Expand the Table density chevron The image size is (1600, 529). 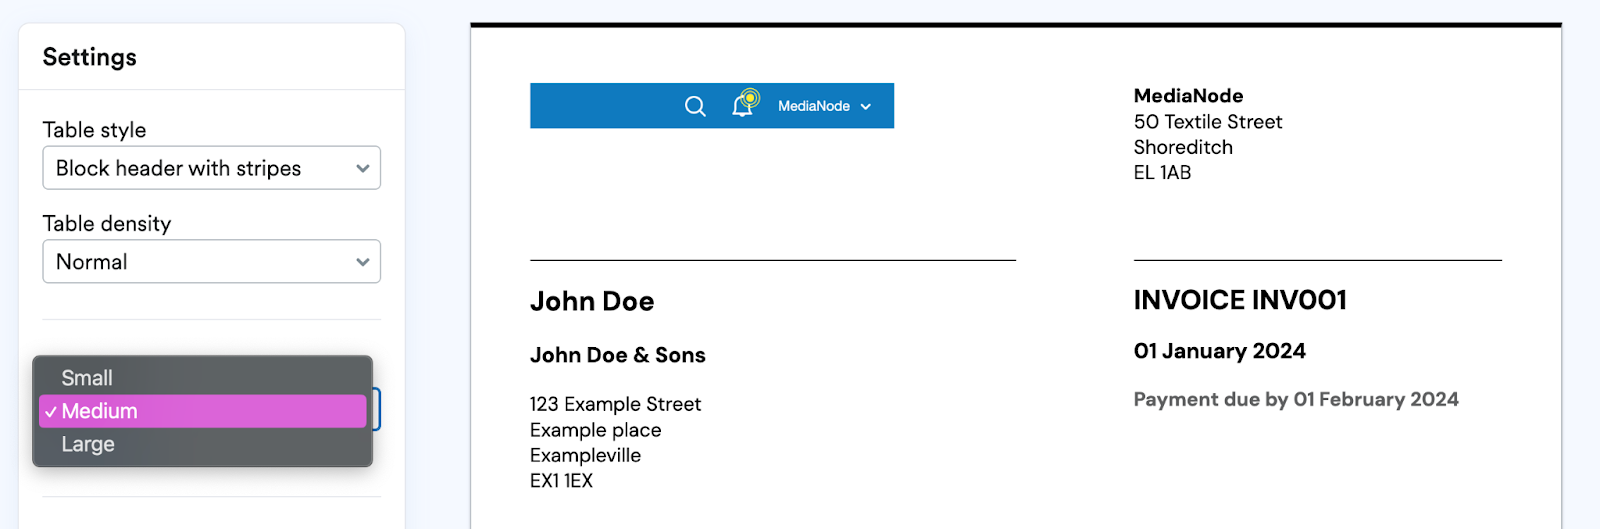coord(362,262)
